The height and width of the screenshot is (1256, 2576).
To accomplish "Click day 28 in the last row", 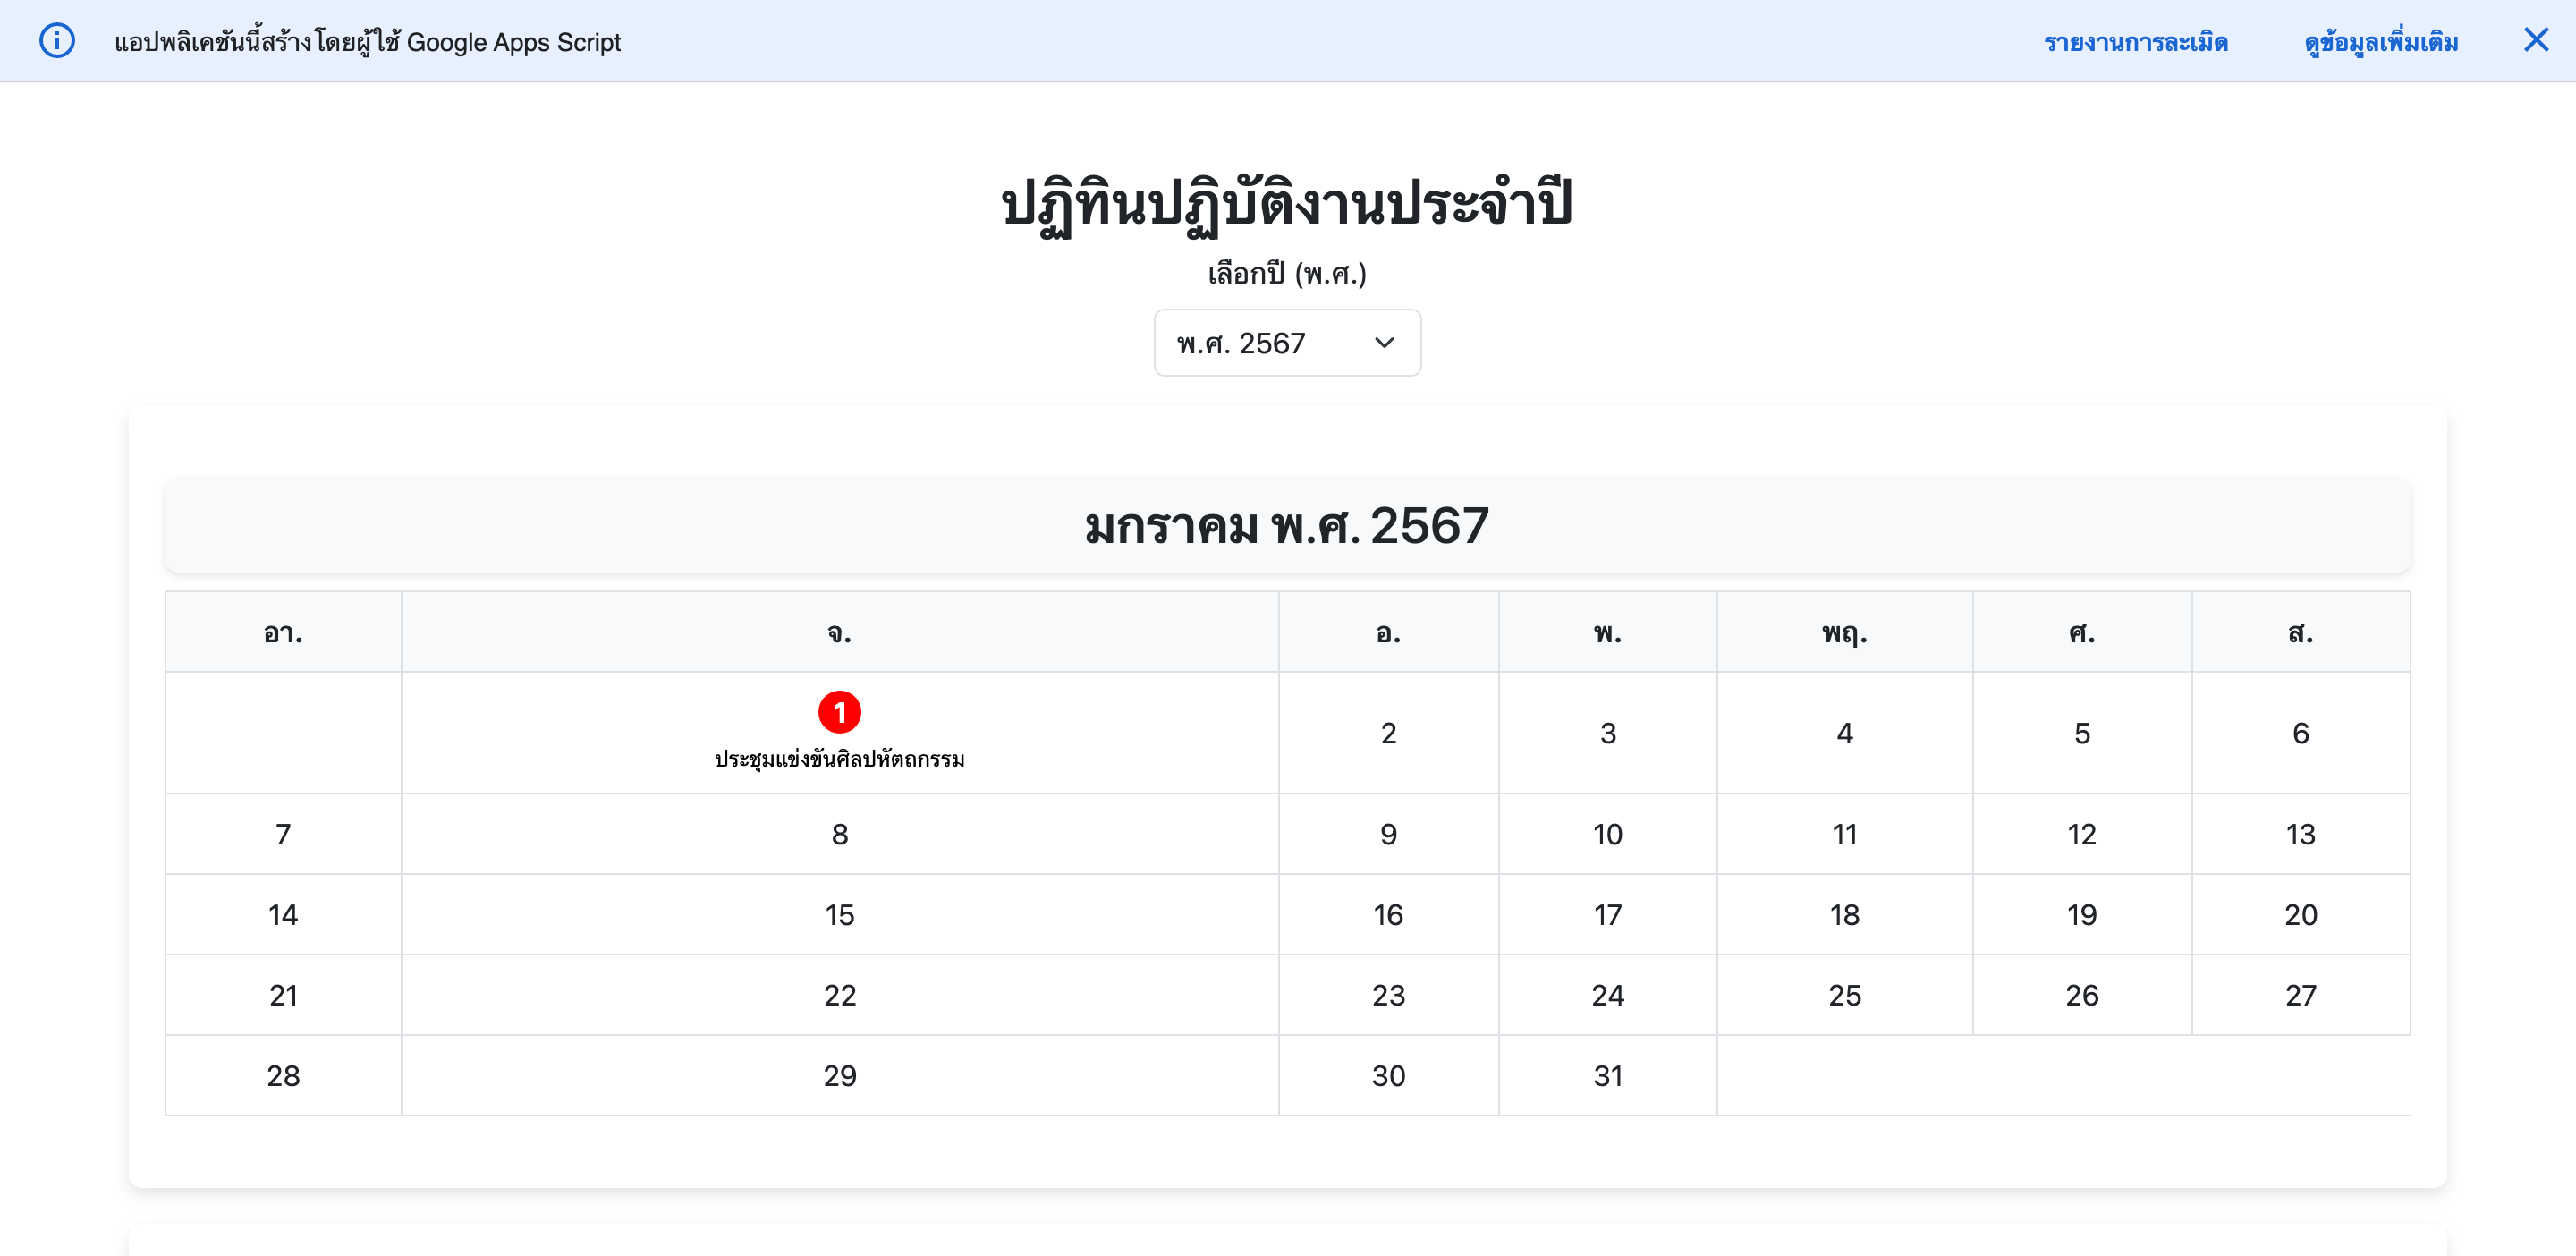I will (283, 1075).
